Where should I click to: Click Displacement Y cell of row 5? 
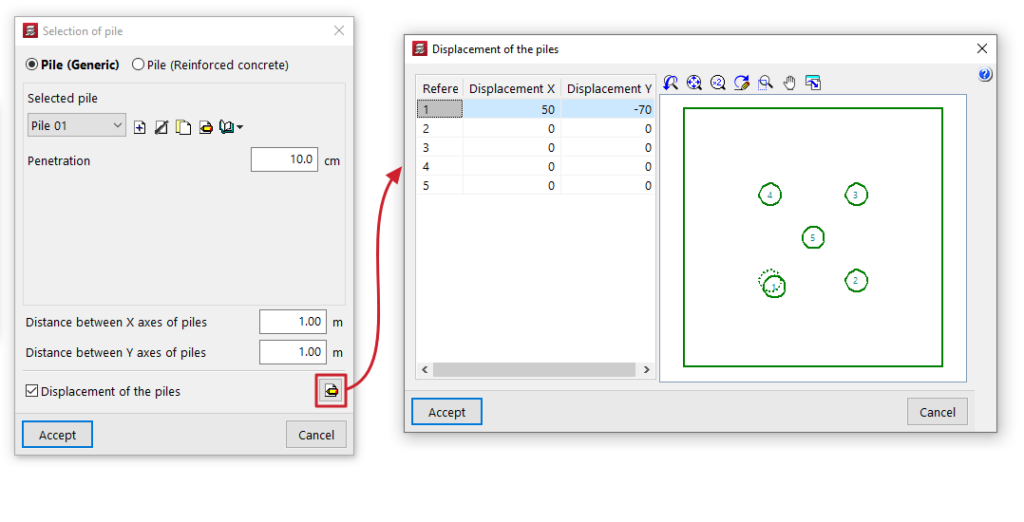[608, 186]
